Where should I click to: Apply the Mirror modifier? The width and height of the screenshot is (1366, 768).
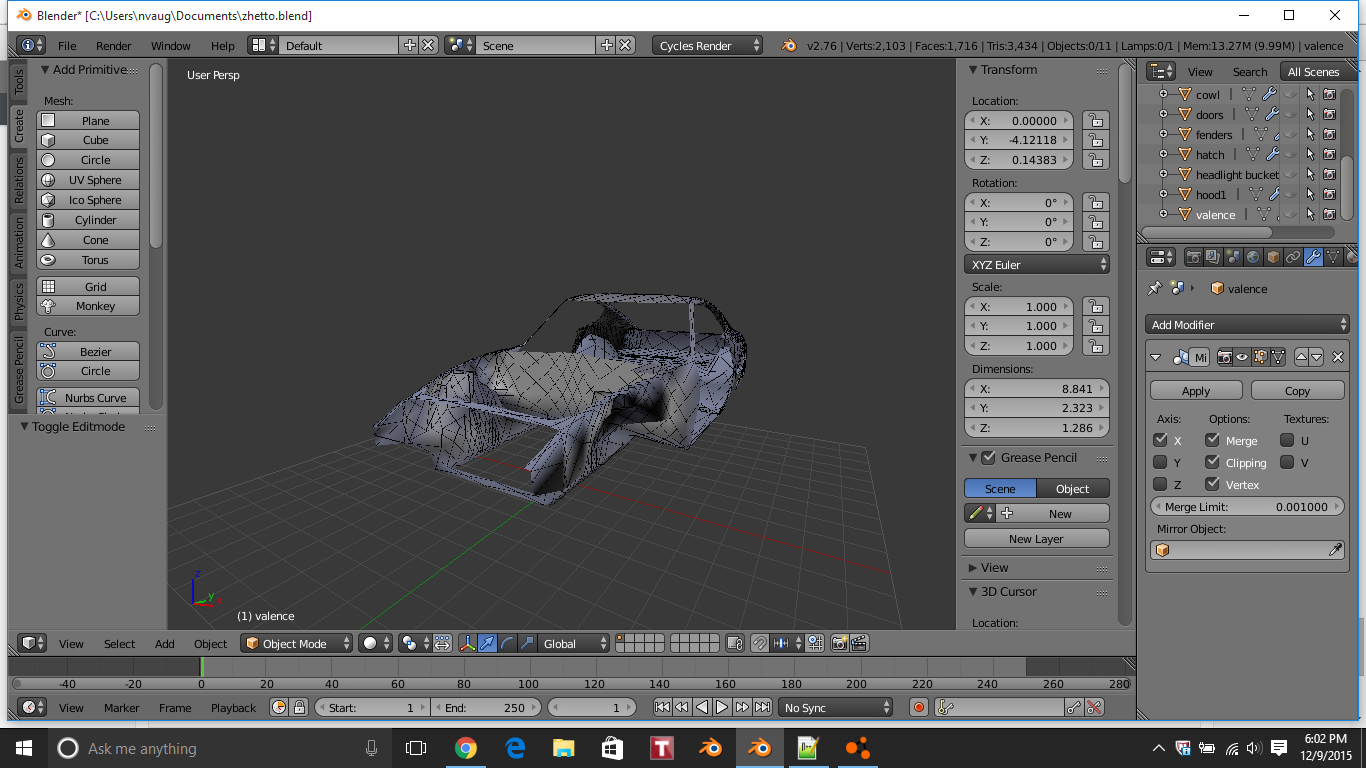click(1196, 391)
